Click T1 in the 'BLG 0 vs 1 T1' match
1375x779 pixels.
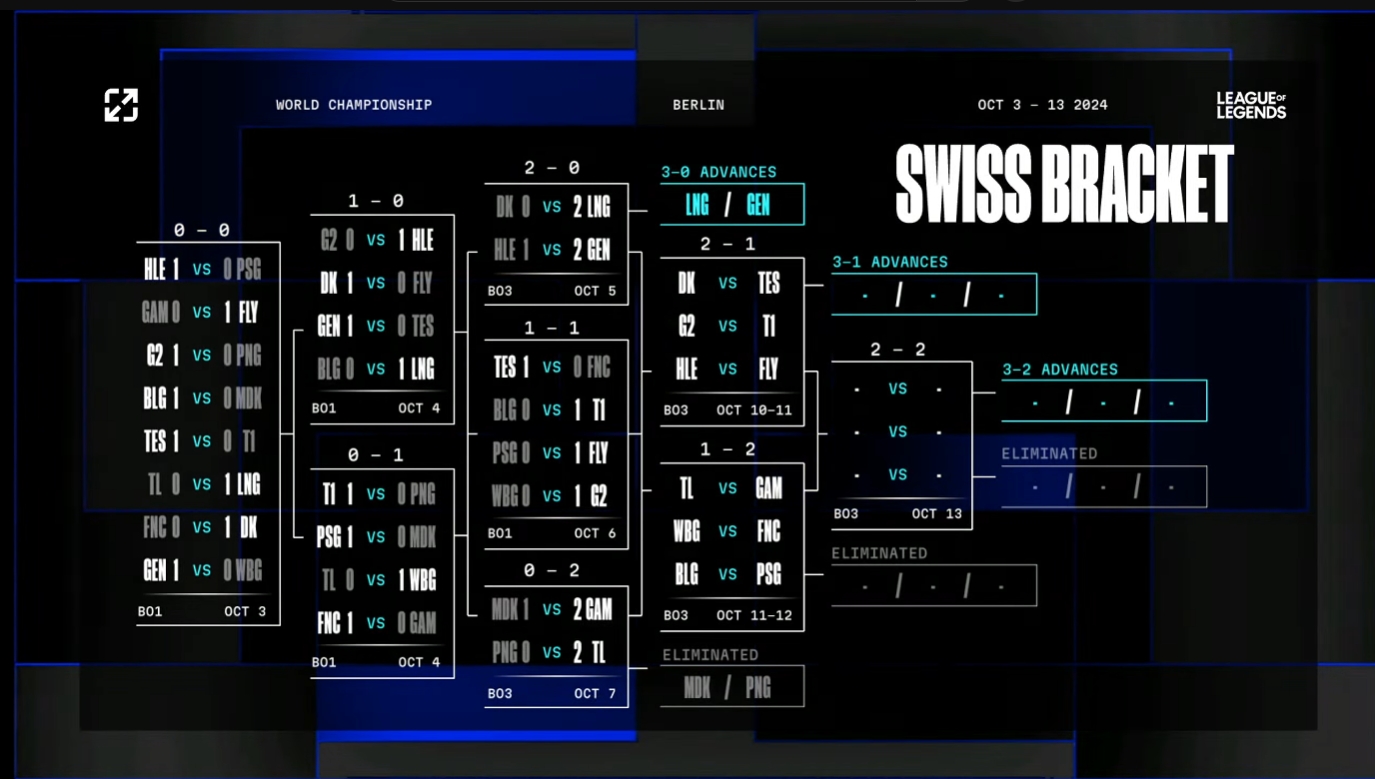(597, 410)
